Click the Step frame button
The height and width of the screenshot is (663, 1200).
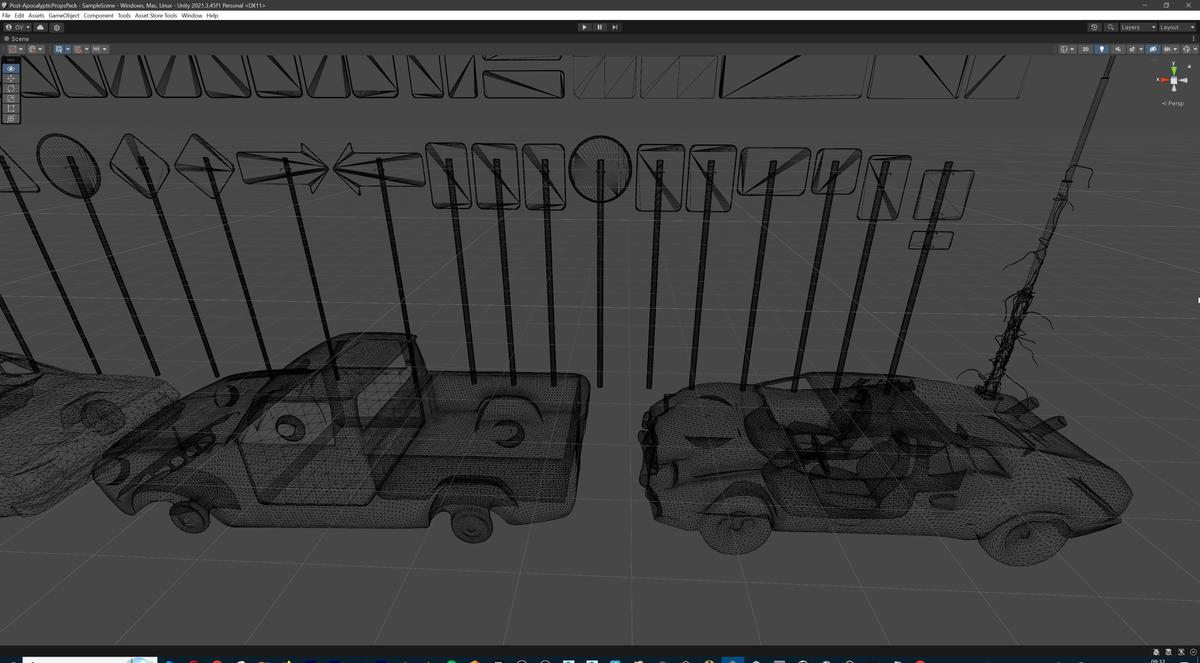(615, 27)
